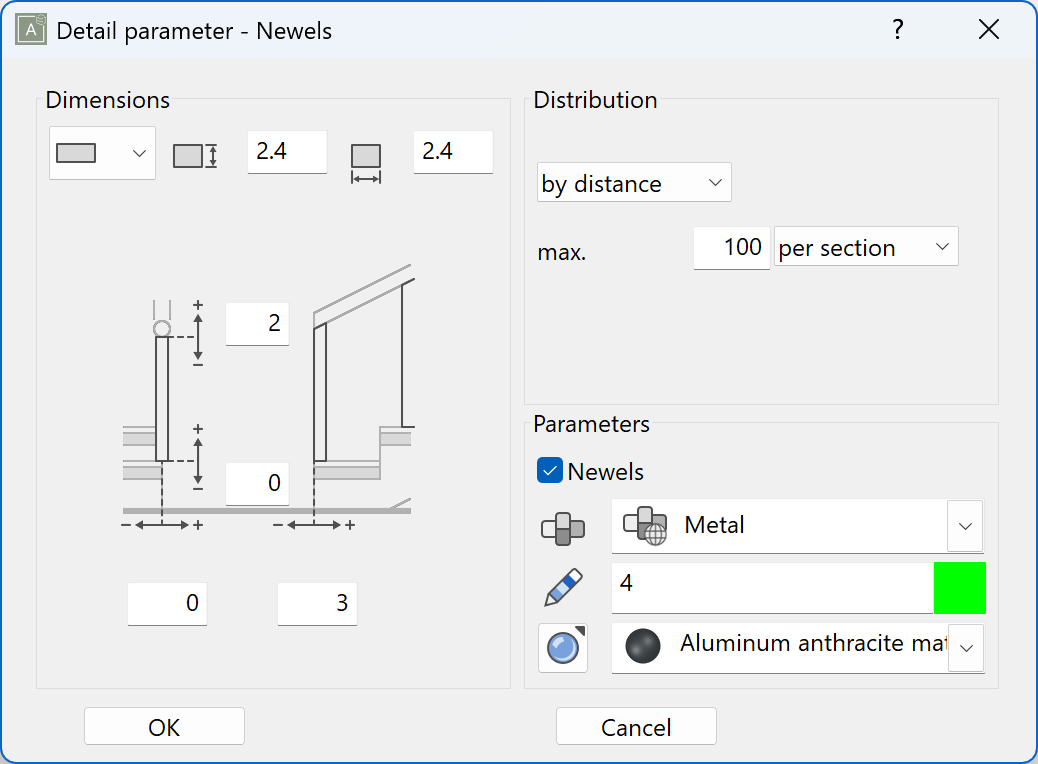Expand the Aluminum anthracite surface dropdown
The width and height of the screenshot is (1038, 764).
pos(965,648)
